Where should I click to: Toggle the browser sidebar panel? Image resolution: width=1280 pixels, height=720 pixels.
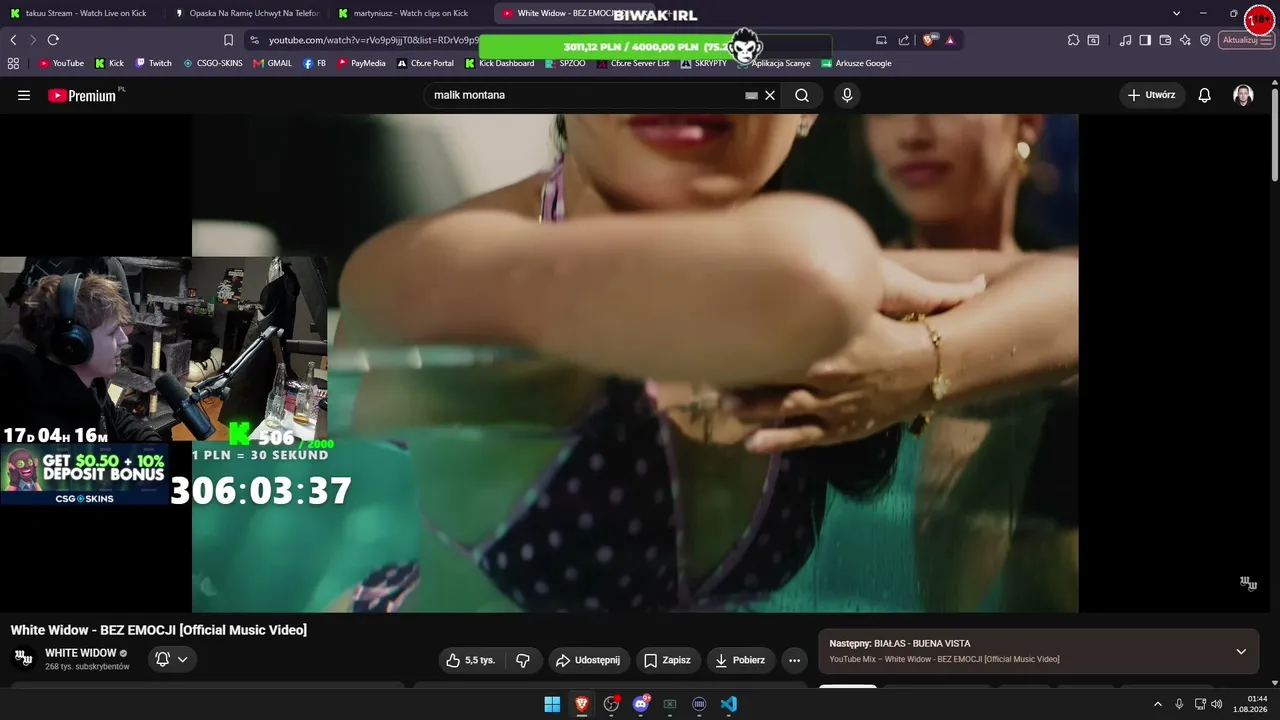point(1145,40)
